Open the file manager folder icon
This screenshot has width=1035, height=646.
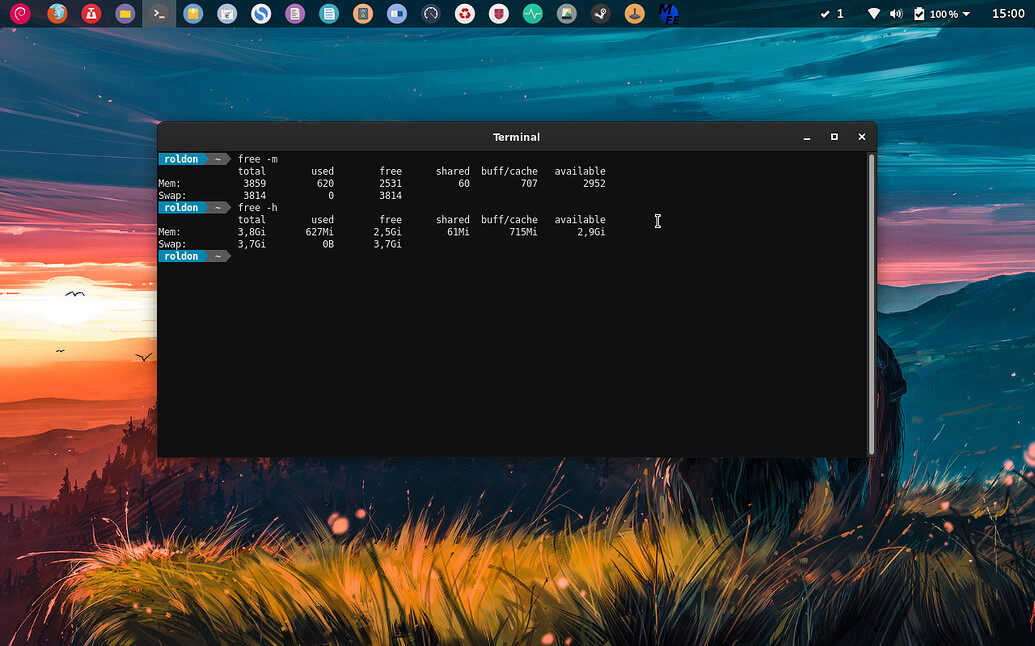click(x=125, y=14)
